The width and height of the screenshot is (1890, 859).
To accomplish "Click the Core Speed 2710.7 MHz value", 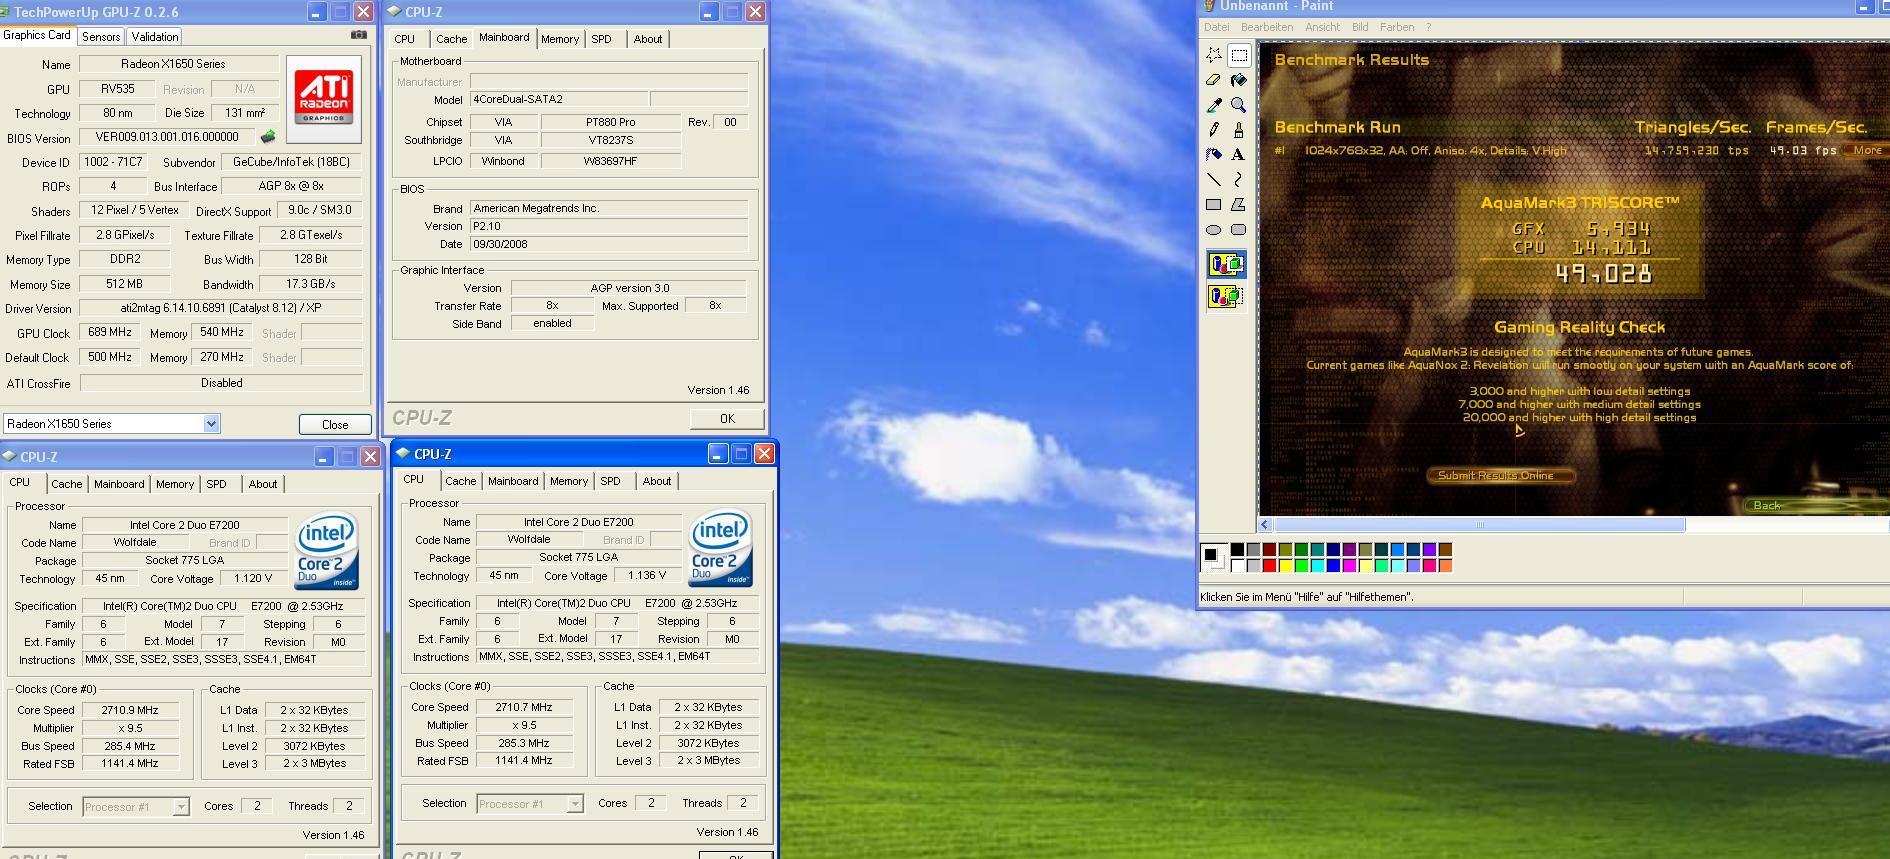I will tap(523, 707).
